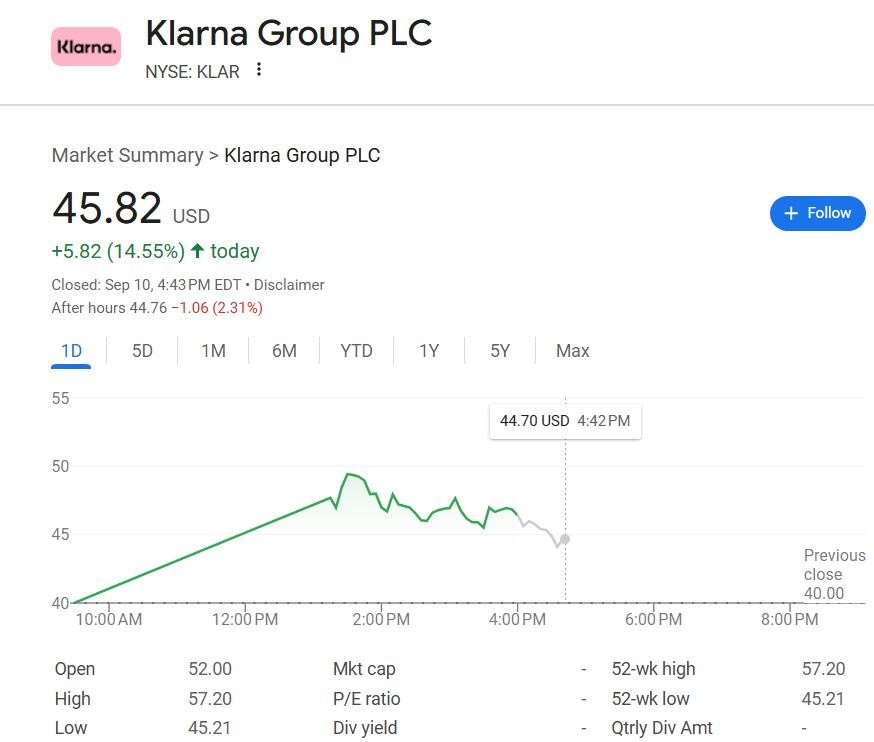The height and width of the screenshot is (742, 874).
Task: Select the 1D time range tab
Action: click(x=71, y=351)
